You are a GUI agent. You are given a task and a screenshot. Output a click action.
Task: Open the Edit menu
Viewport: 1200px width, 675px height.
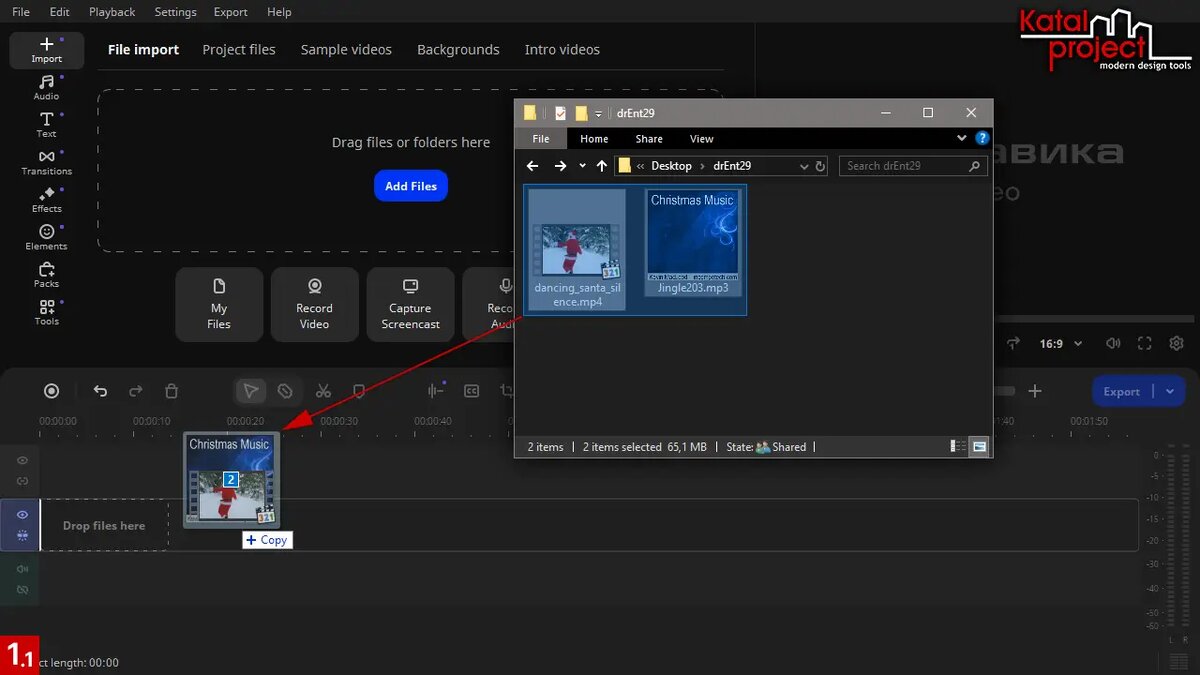[60, 12]
